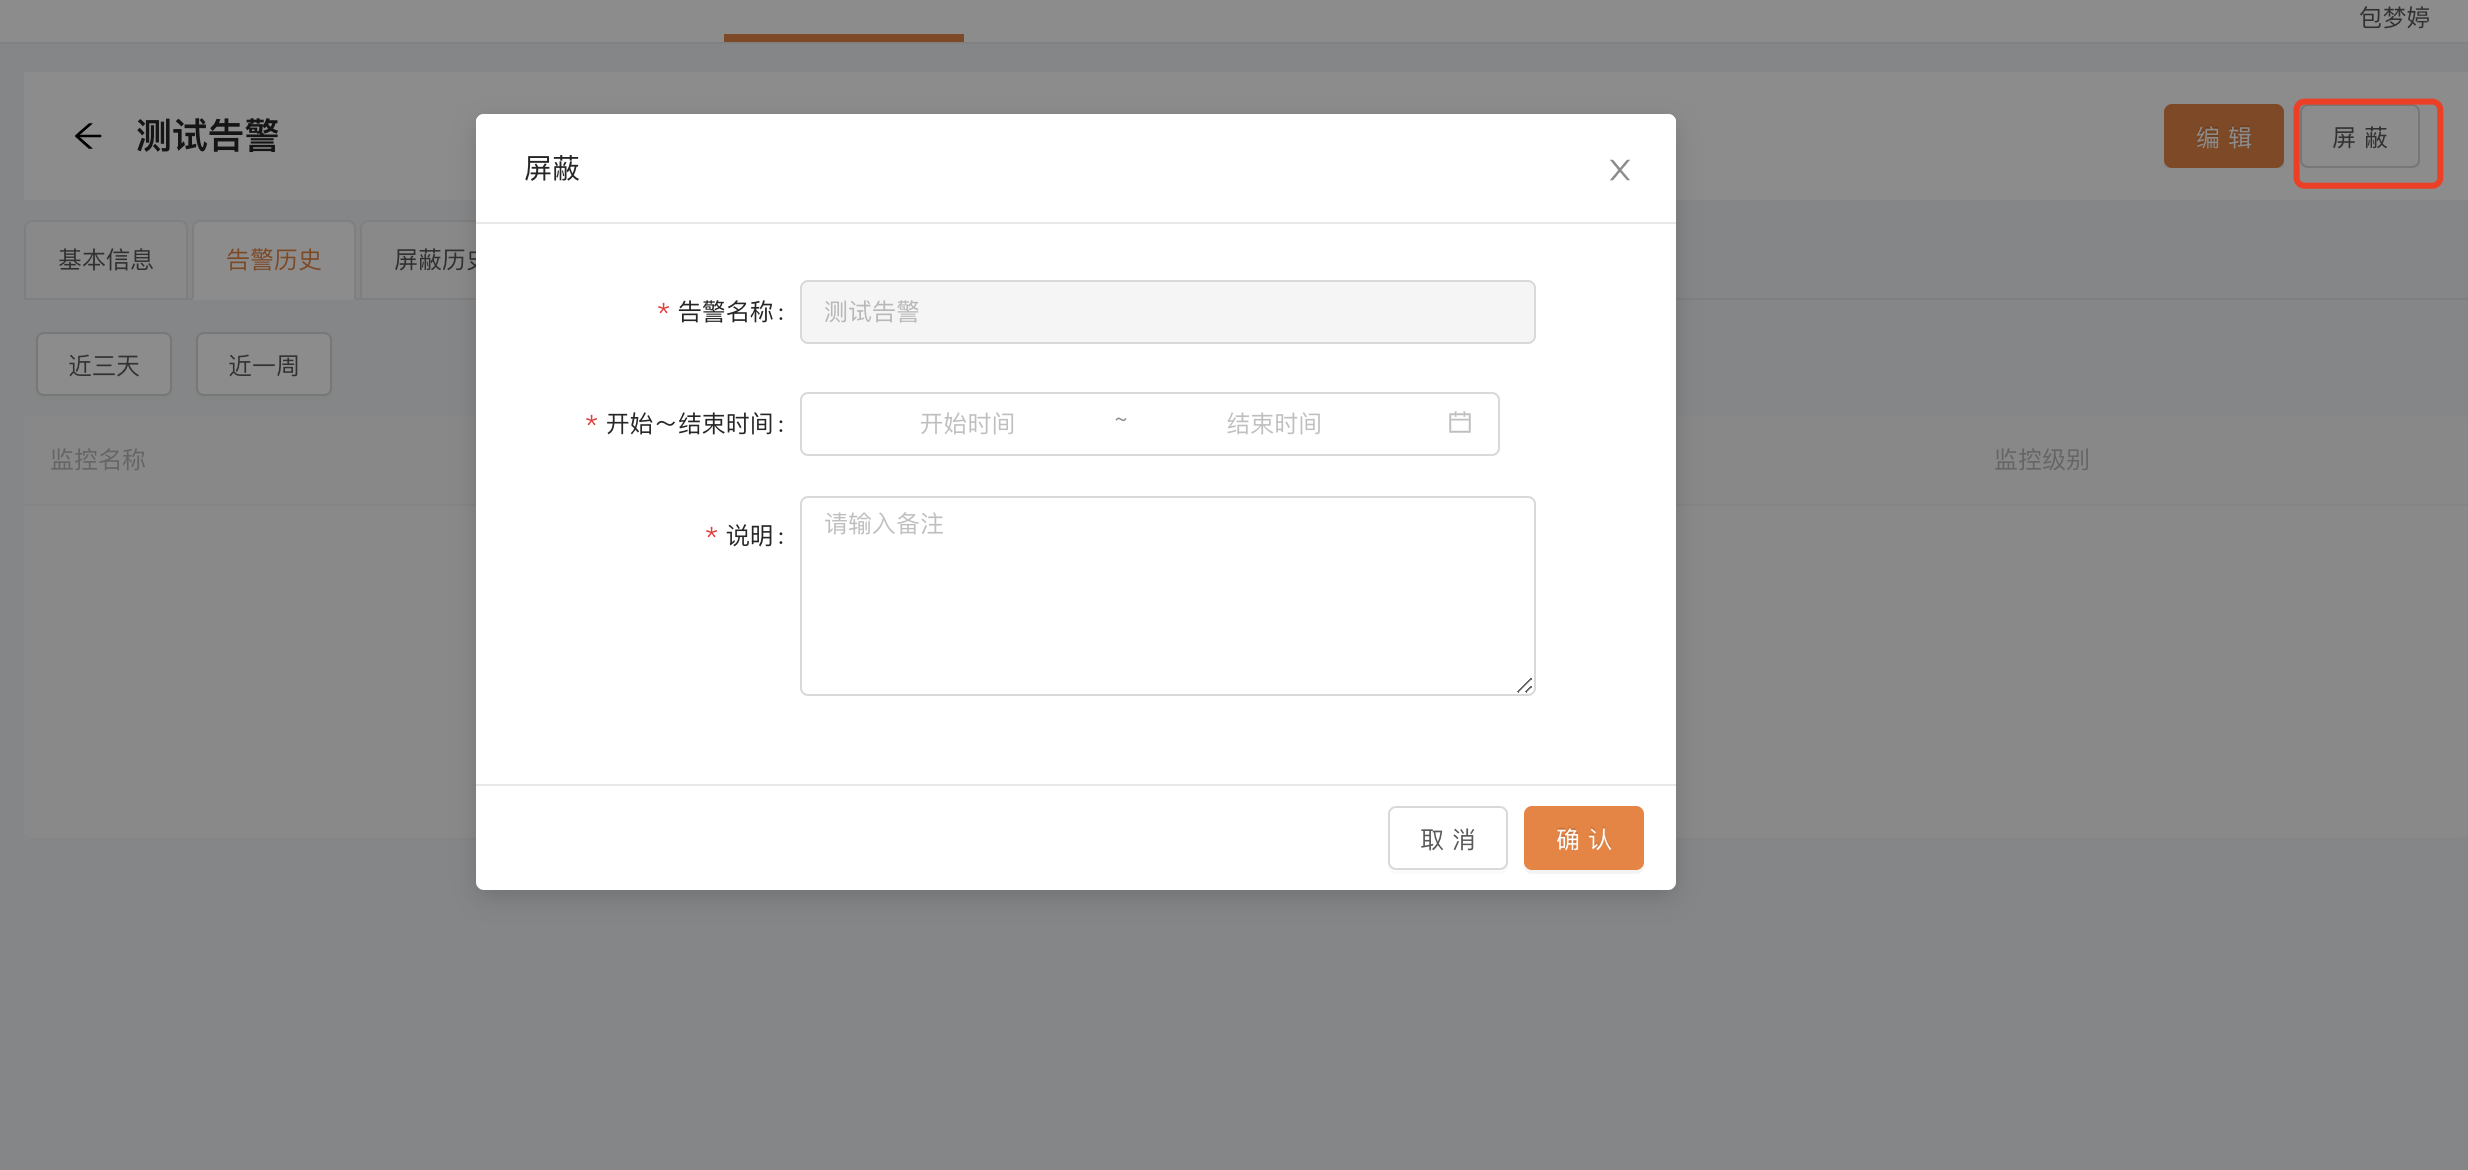Open user menu 包梦婷

(2393, 18)
